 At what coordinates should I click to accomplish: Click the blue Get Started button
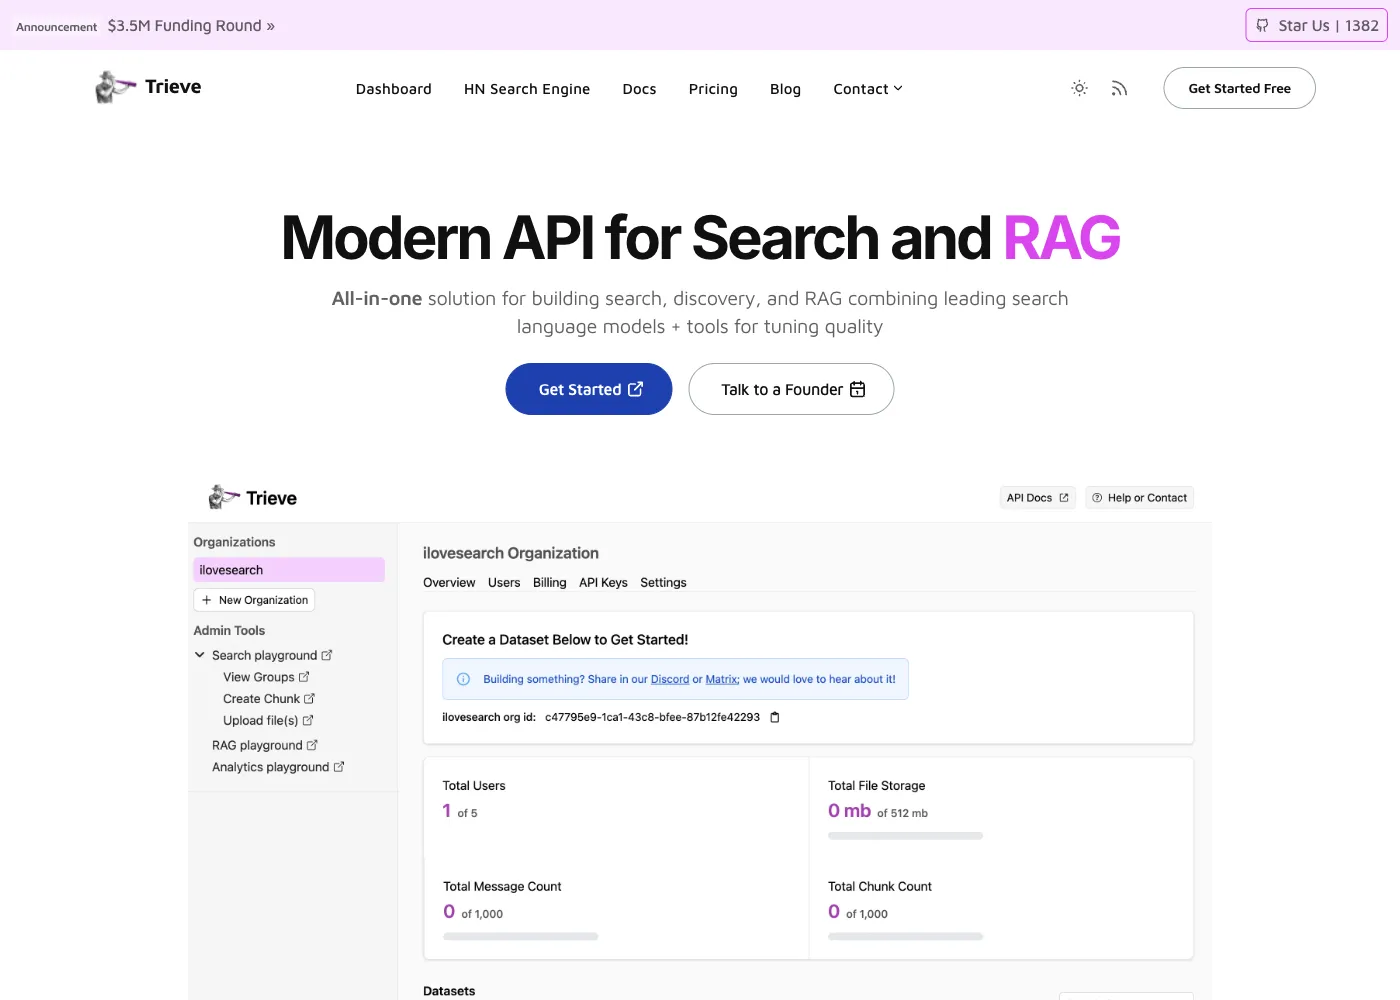point(589,389)
